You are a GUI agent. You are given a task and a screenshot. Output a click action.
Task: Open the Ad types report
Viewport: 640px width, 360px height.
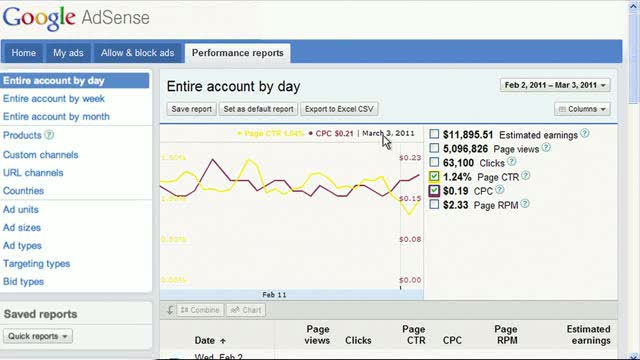pyautogui.click(x=22, y=246)
